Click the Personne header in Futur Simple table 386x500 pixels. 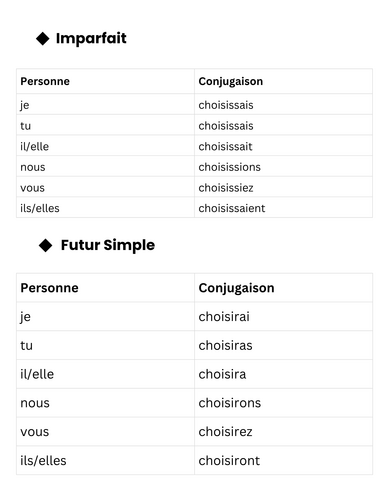tap(49, 288)
